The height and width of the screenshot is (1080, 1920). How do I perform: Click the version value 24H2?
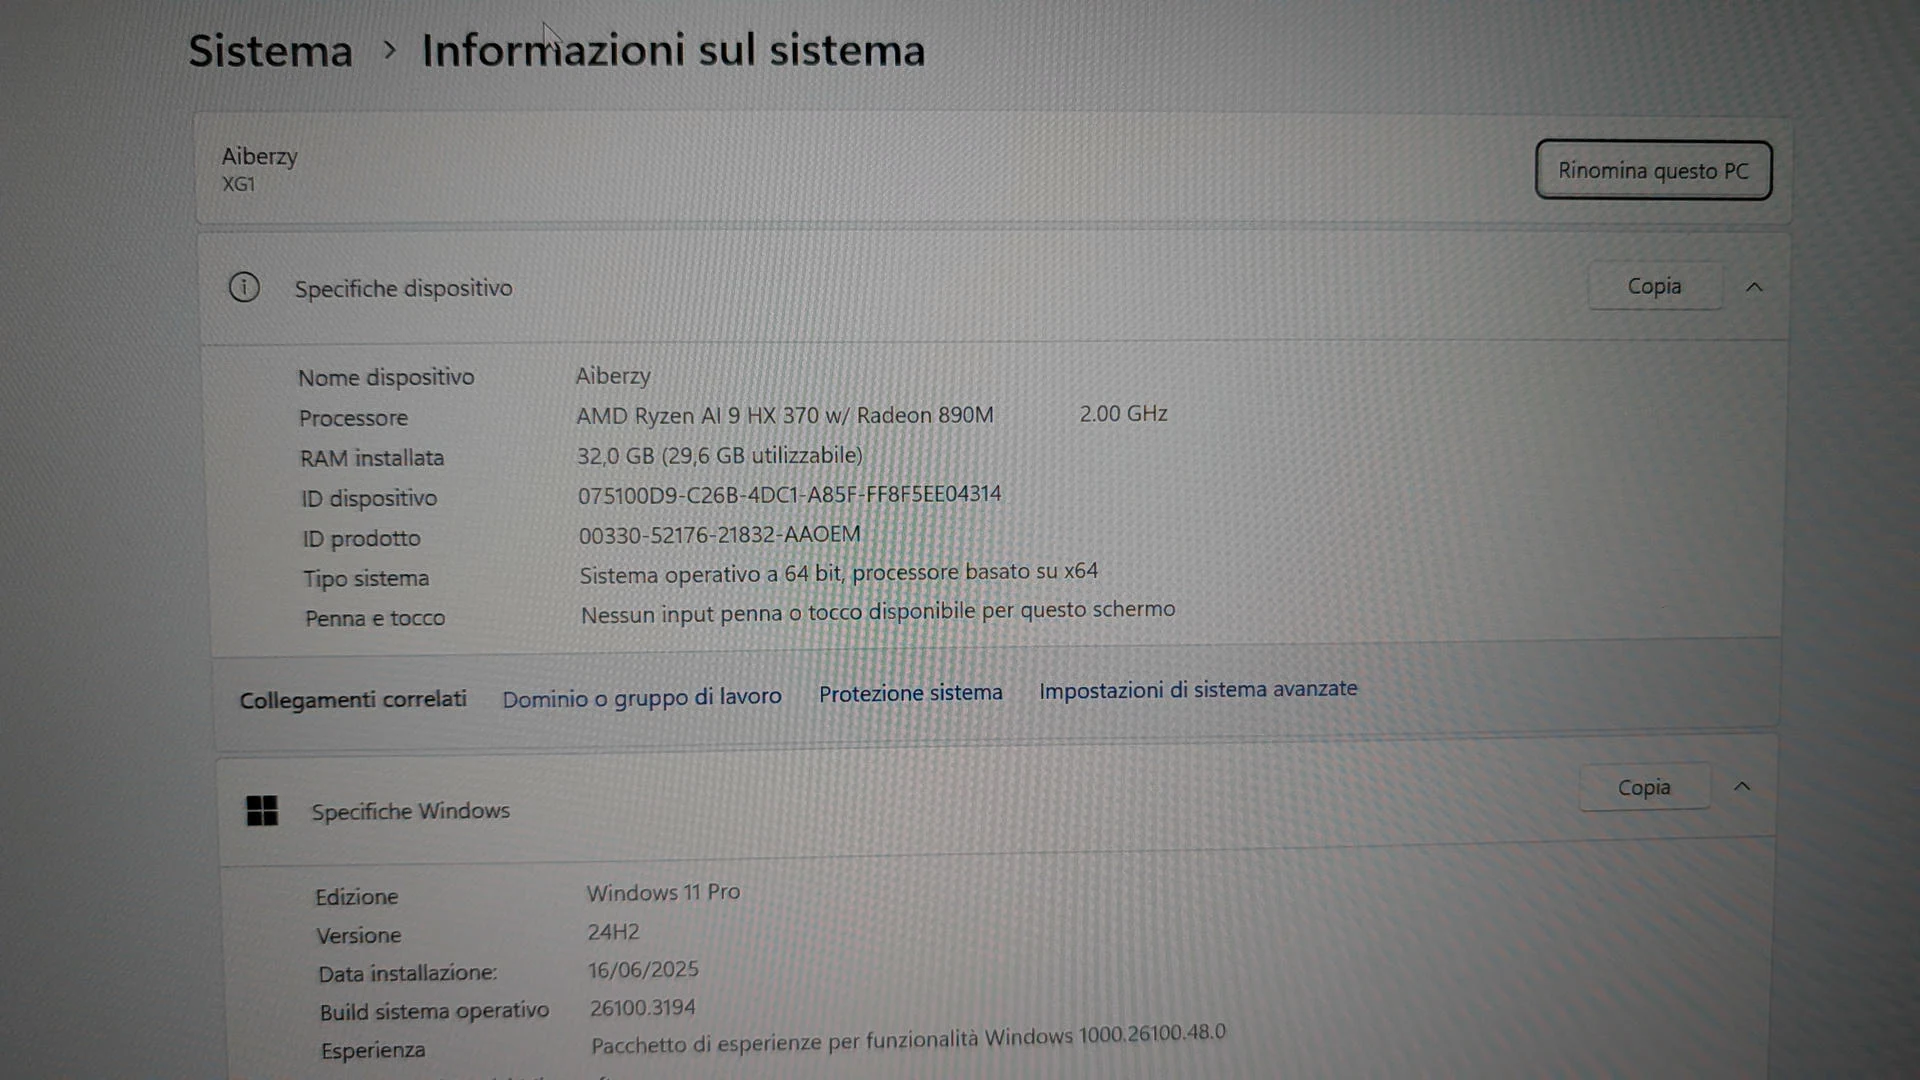[613, 932]
